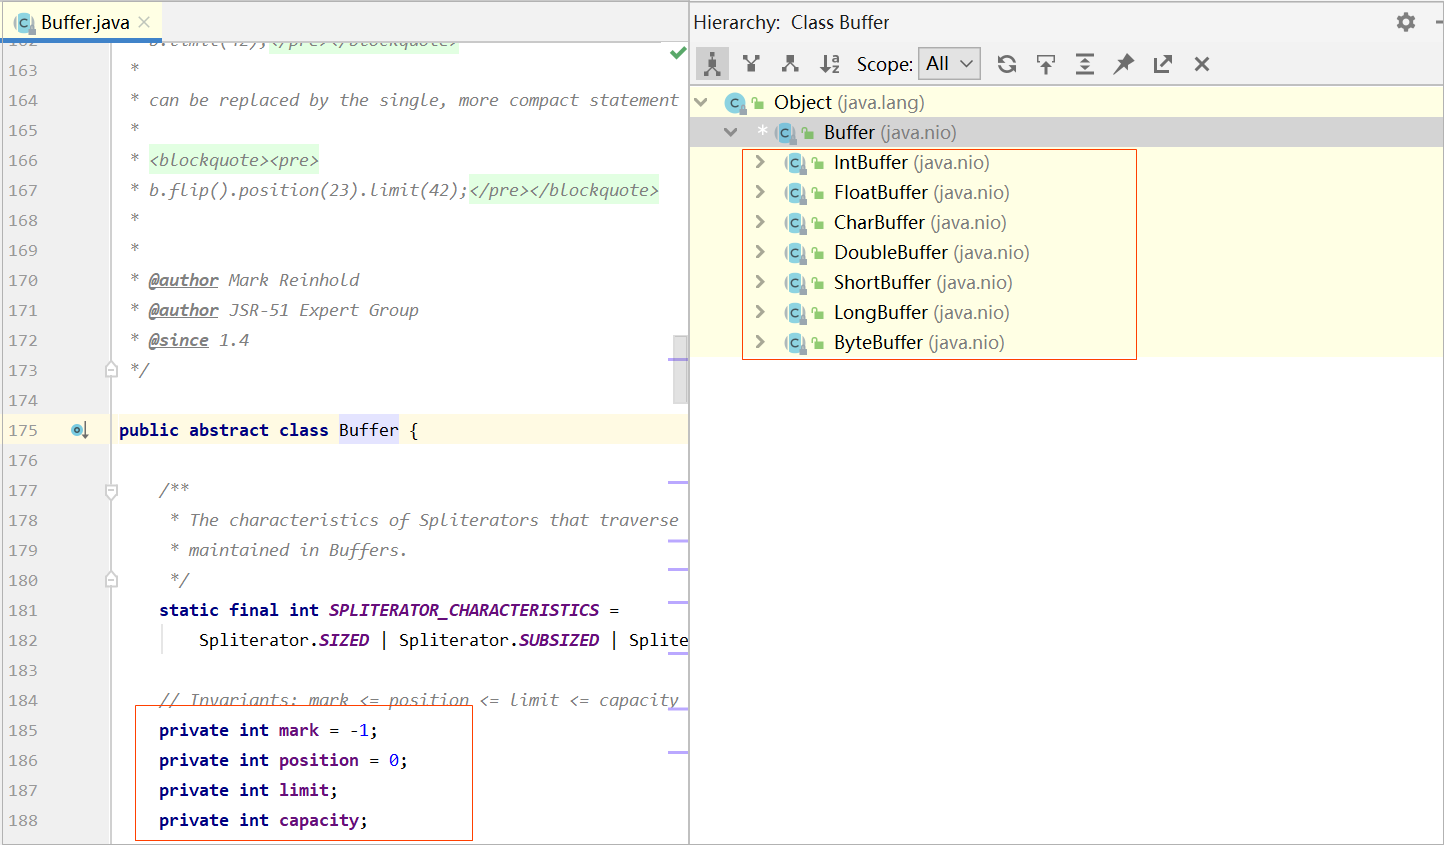
Task: Toggle autoscroll to source icon
Action: (1046, 64)
